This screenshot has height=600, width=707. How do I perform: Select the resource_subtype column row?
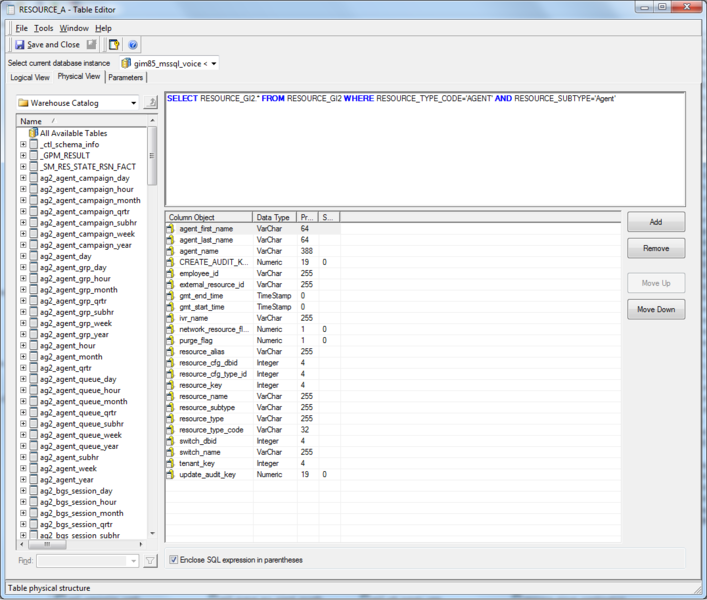[x=253, y=408]
